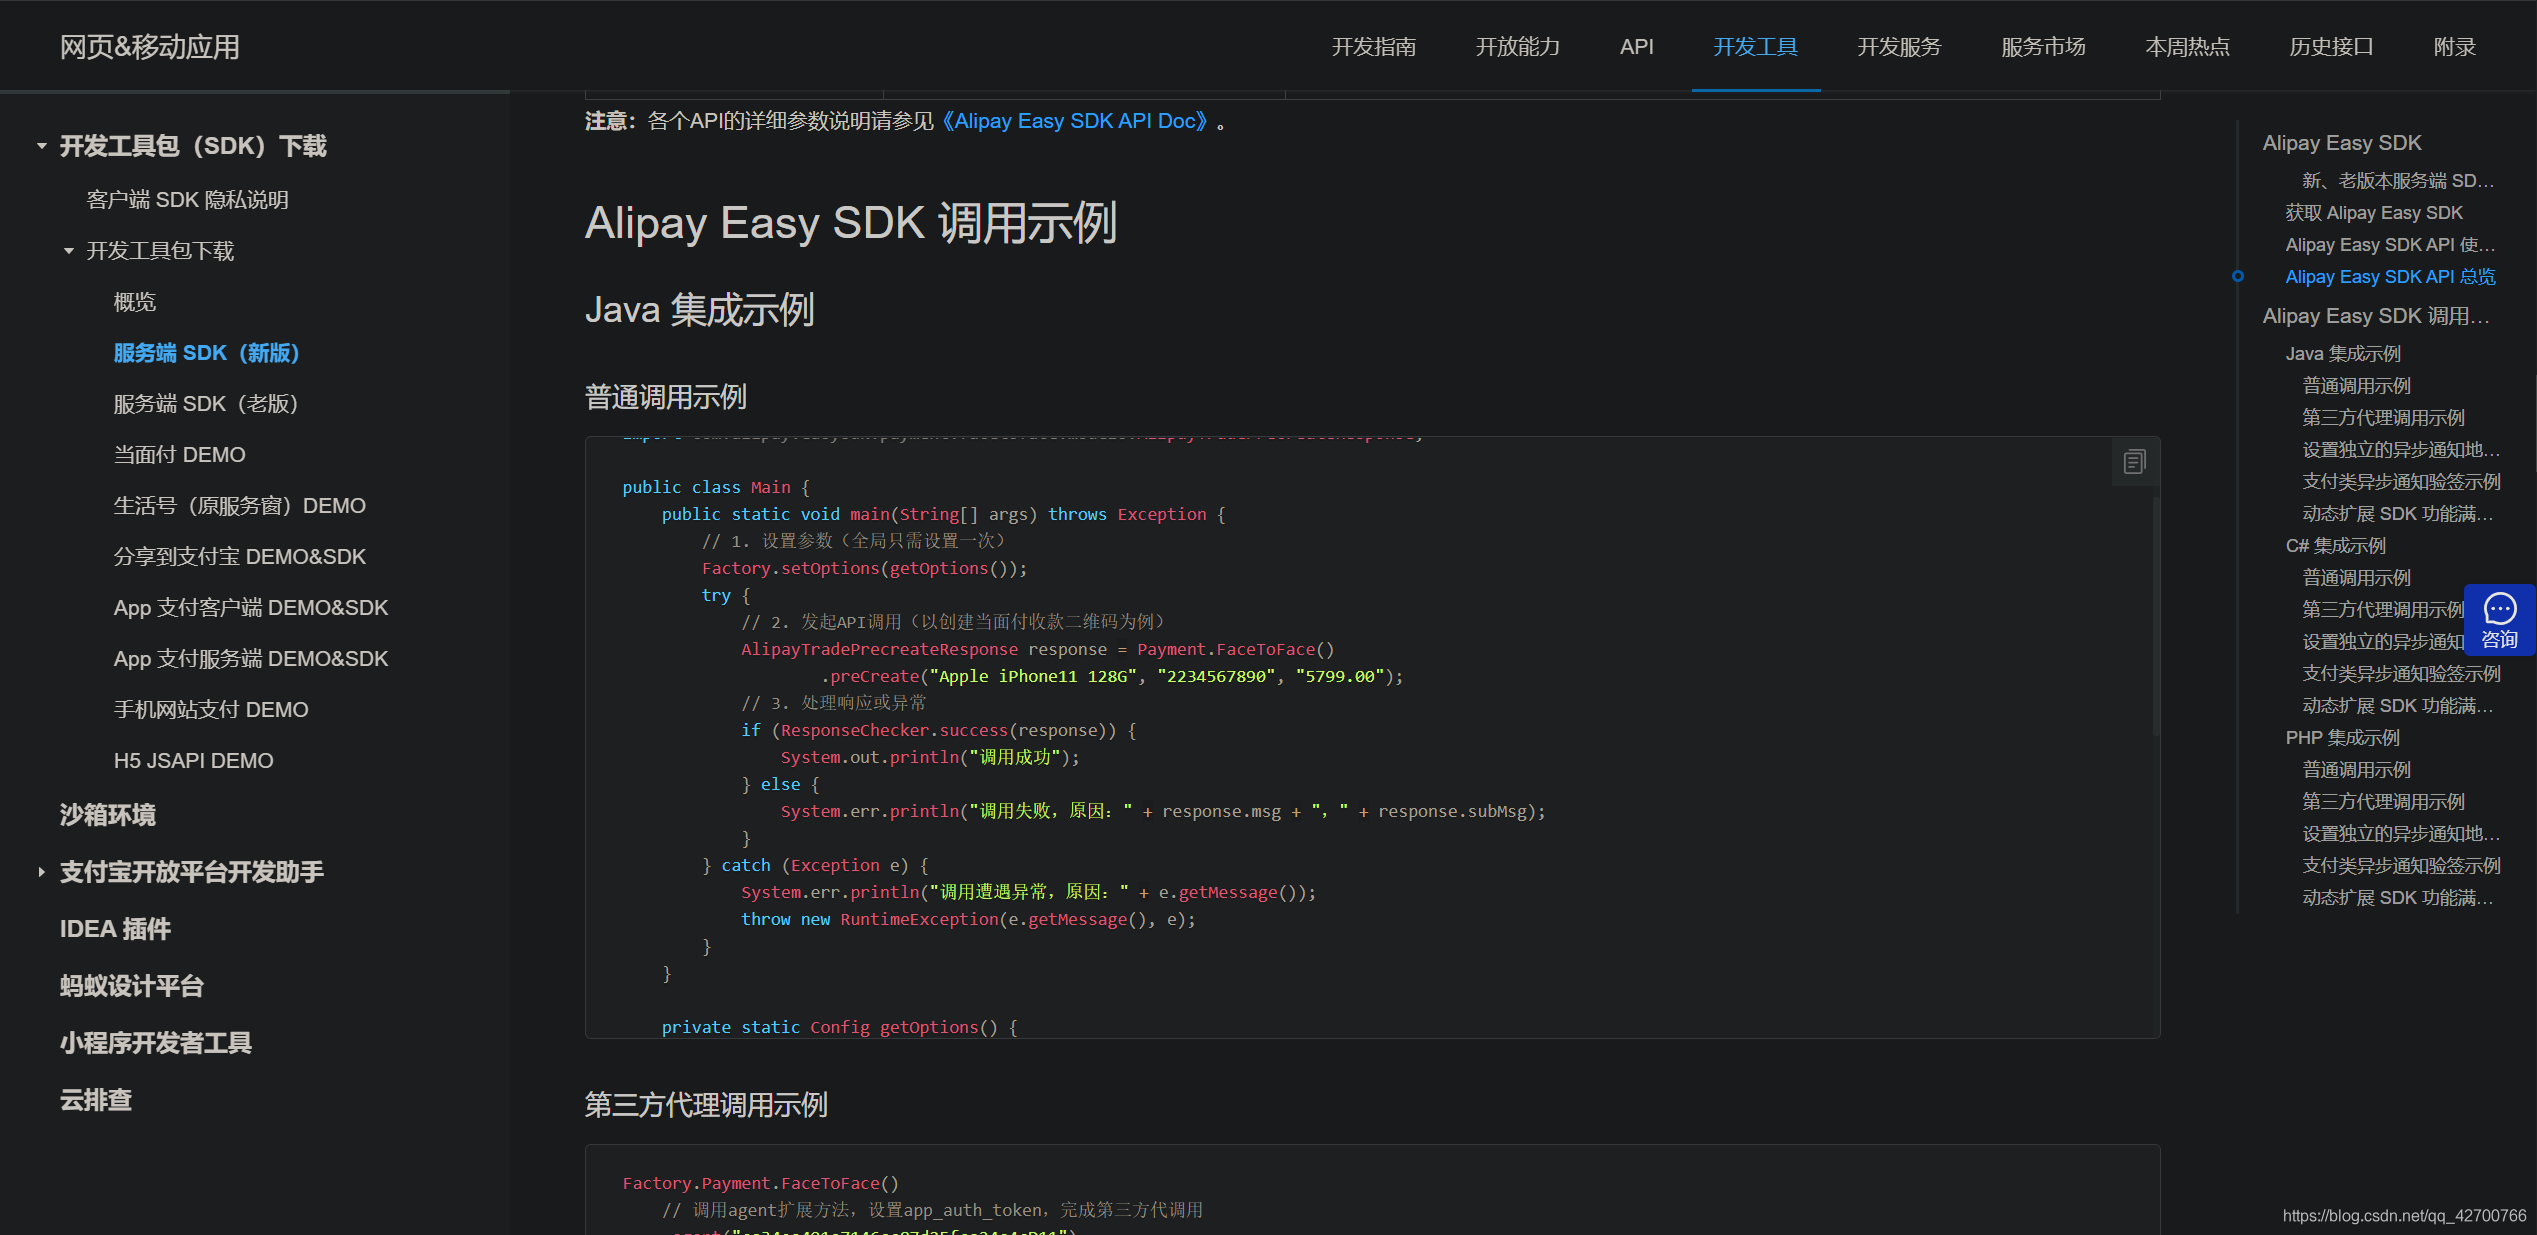Image resolution: width=2537 pixels, height=1235 pixels.
Task: Expand the 支付宝开放平台开发助手 section
Action: pyautogui.click(x=42, y=872)
